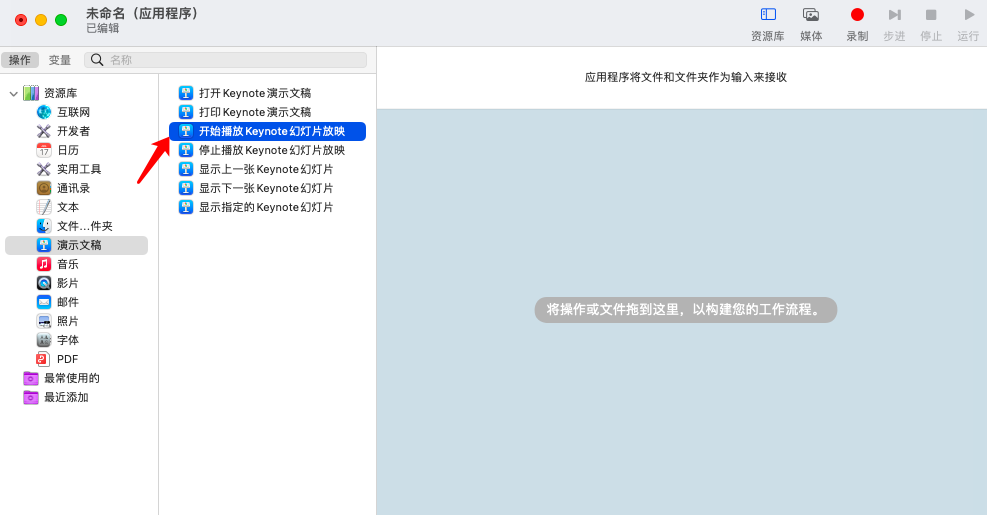Open the 最常使用的 smart folder

click(x=71, y=378)
